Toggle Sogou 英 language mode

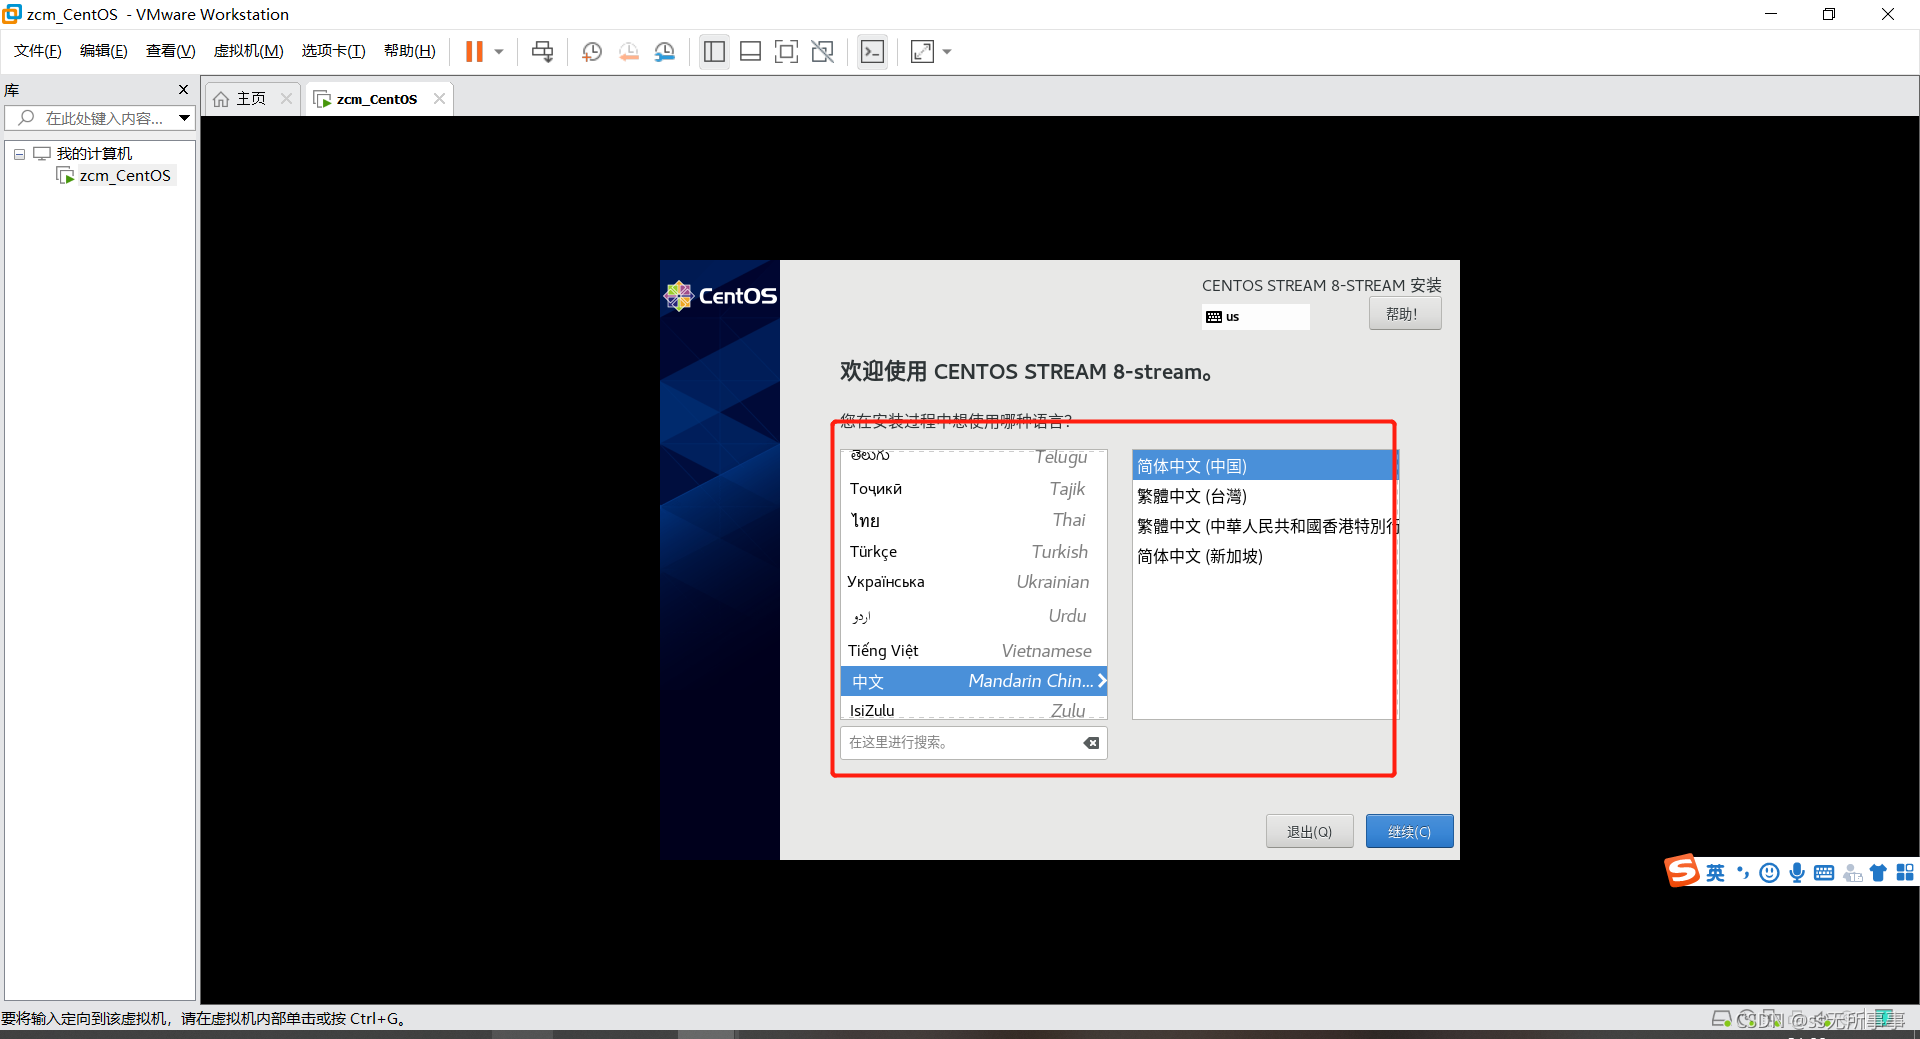coord(1715,873)
